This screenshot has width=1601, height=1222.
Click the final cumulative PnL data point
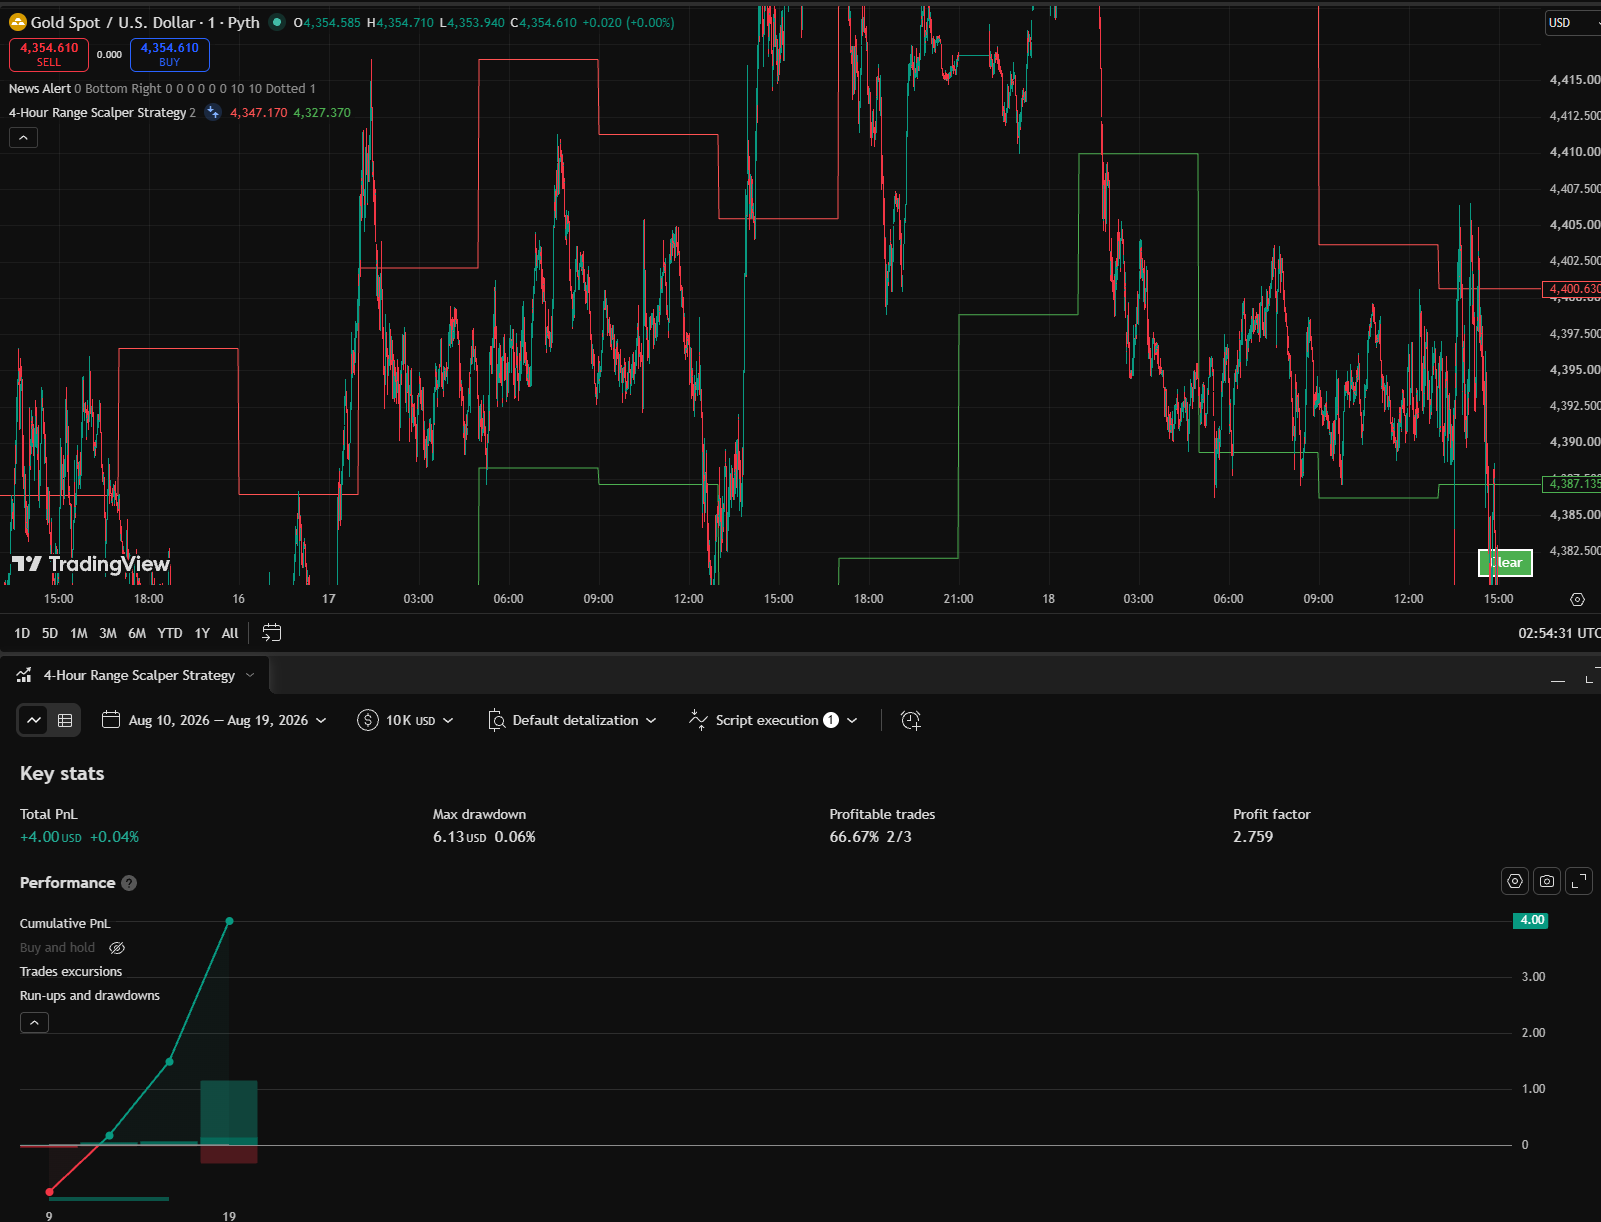tap(230, 921)
